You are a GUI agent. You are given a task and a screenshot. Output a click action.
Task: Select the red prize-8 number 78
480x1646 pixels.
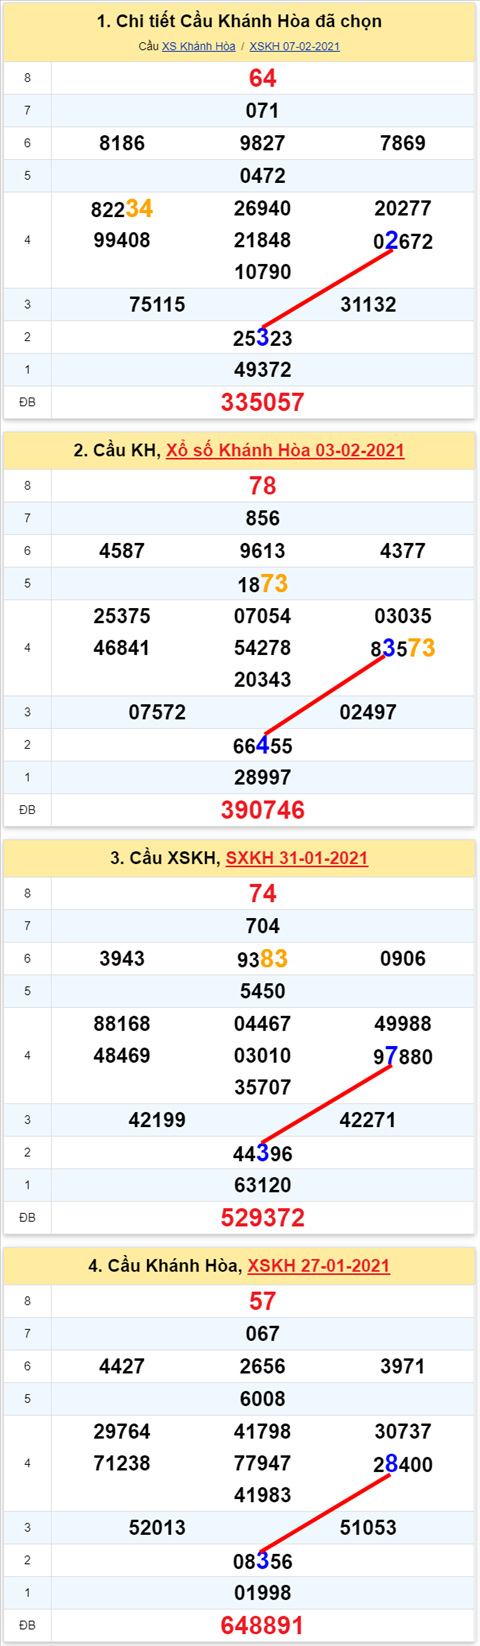262,486
